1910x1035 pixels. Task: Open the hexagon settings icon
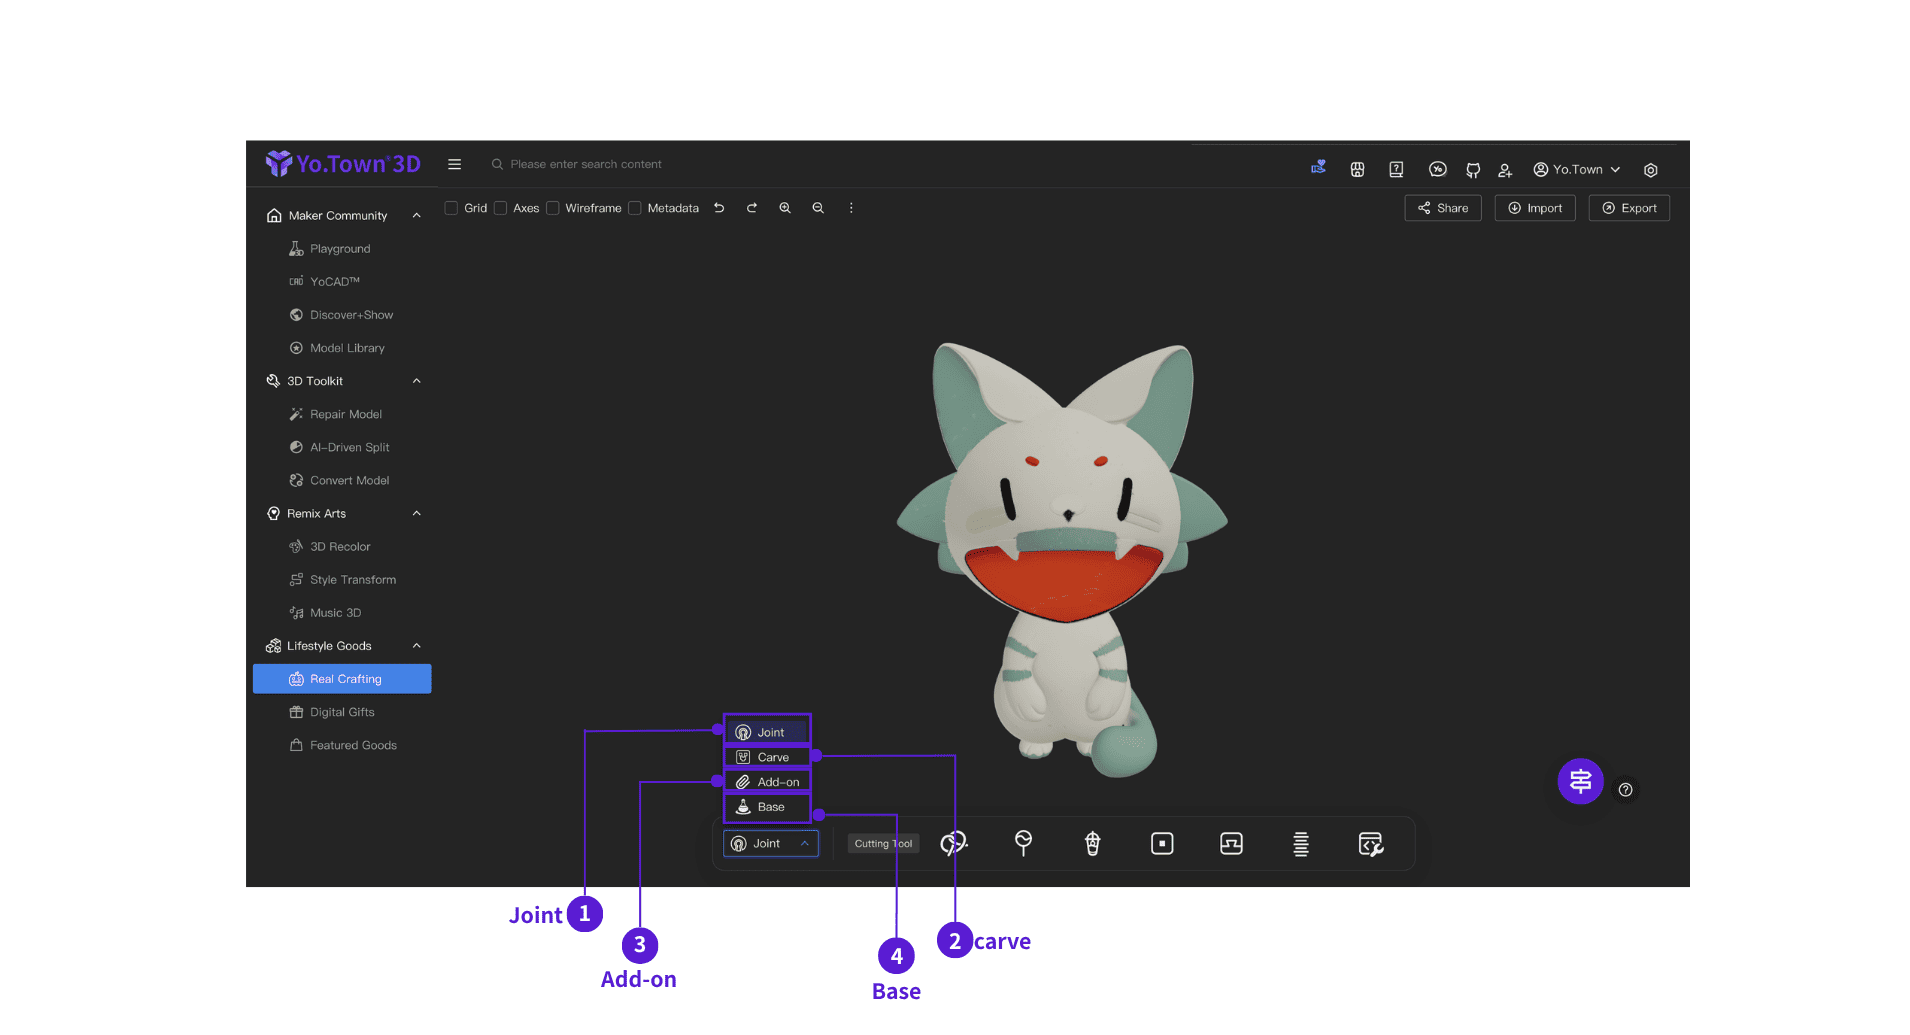(x=1650, y=171)
